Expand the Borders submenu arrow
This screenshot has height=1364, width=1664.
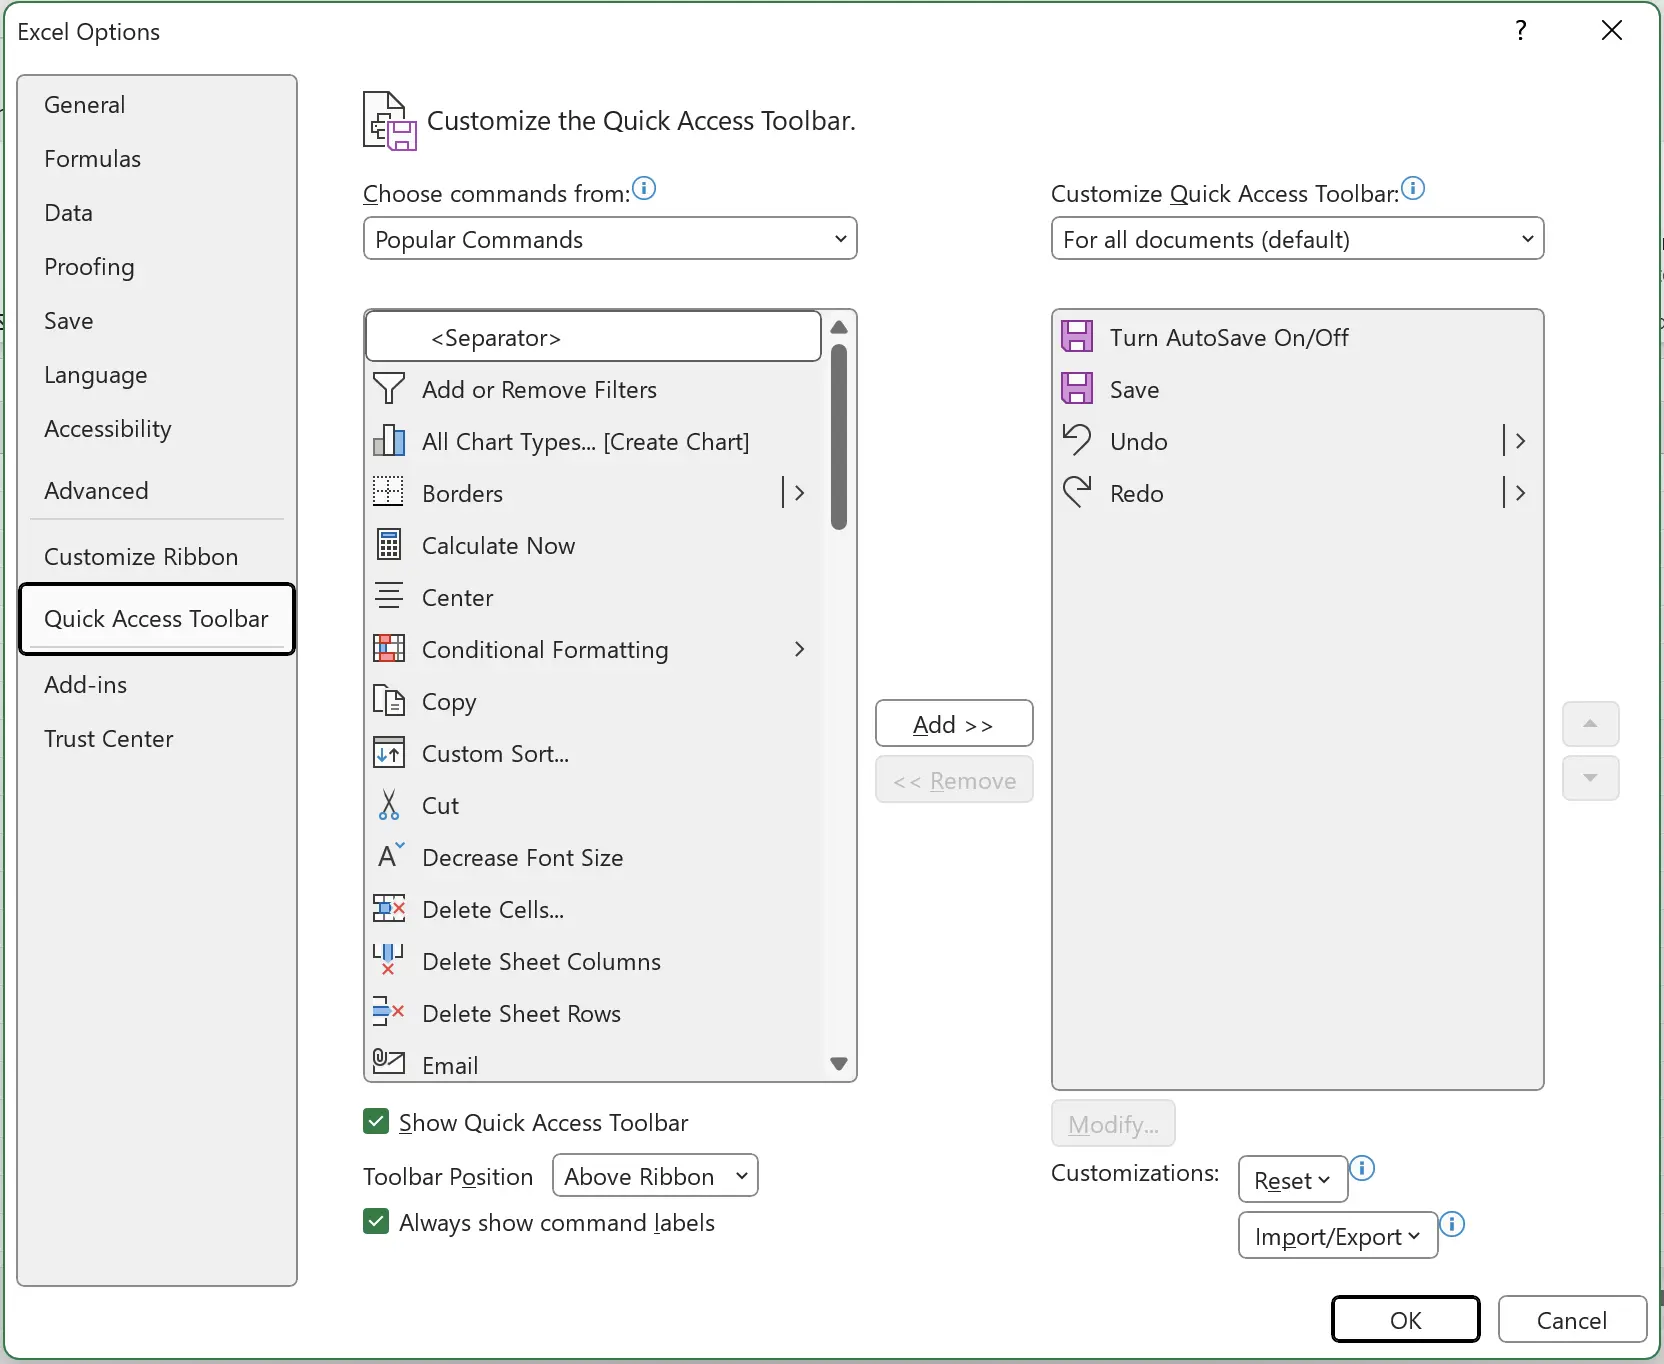point(797,493)
